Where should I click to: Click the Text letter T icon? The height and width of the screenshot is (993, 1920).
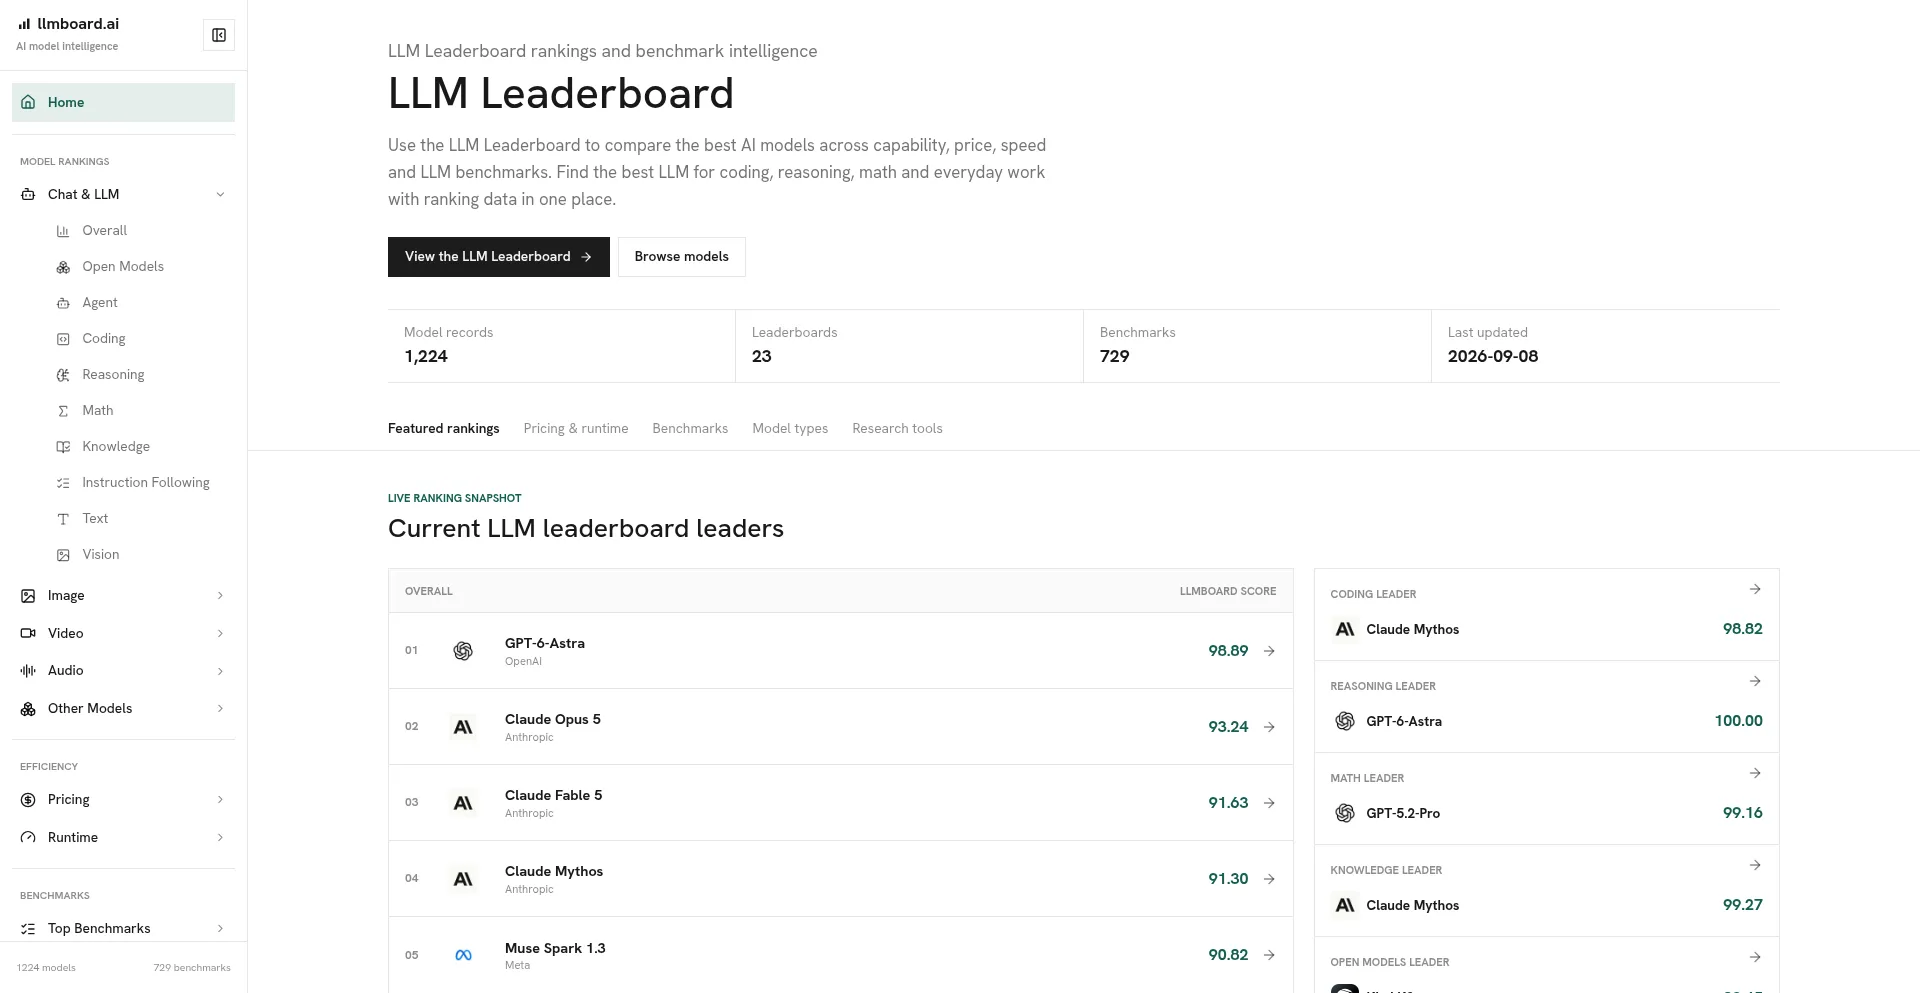[63, 519]
